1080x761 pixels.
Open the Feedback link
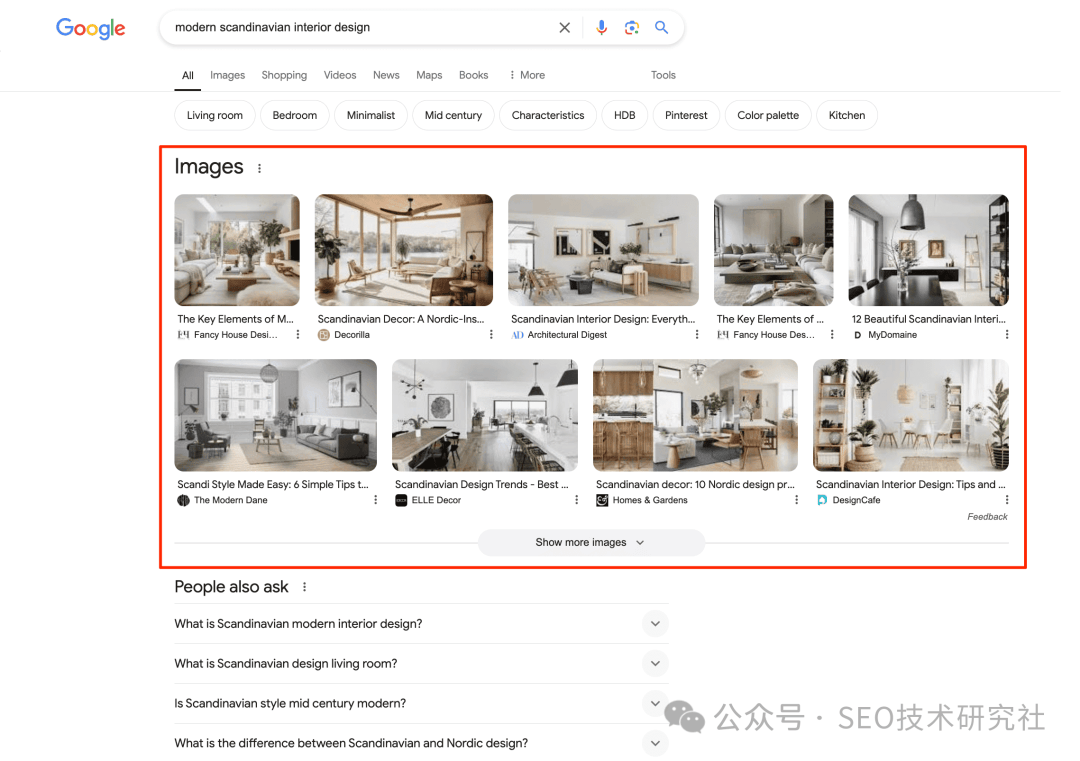click(987, 516)
